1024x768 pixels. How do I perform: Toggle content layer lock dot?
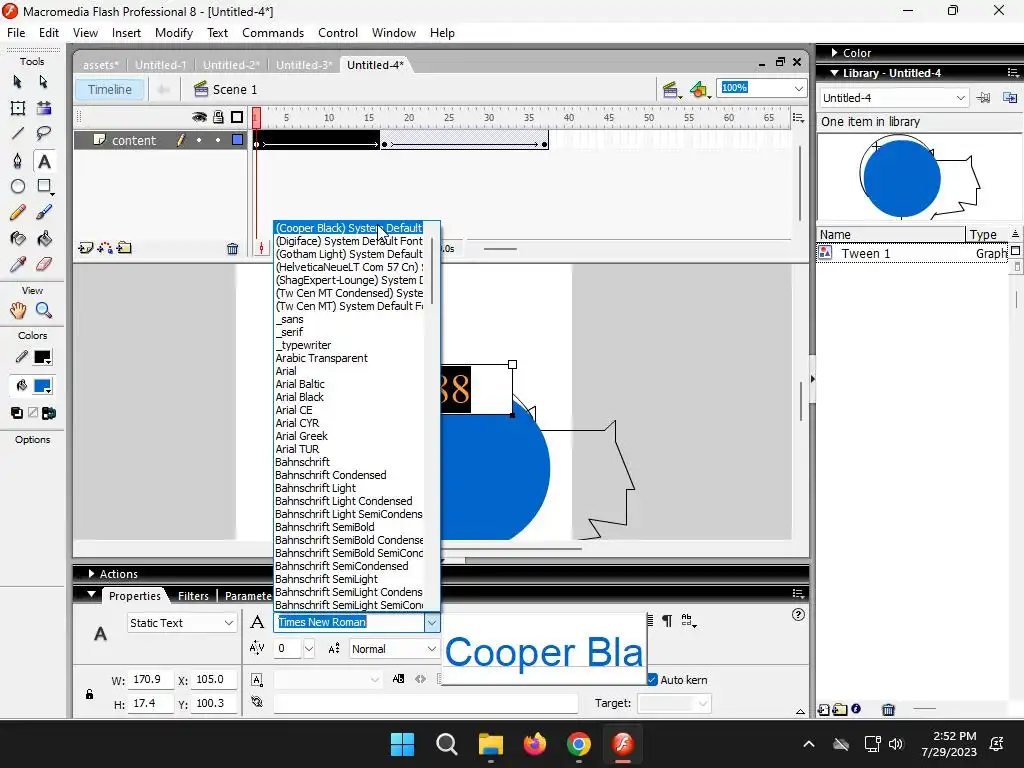218,140
